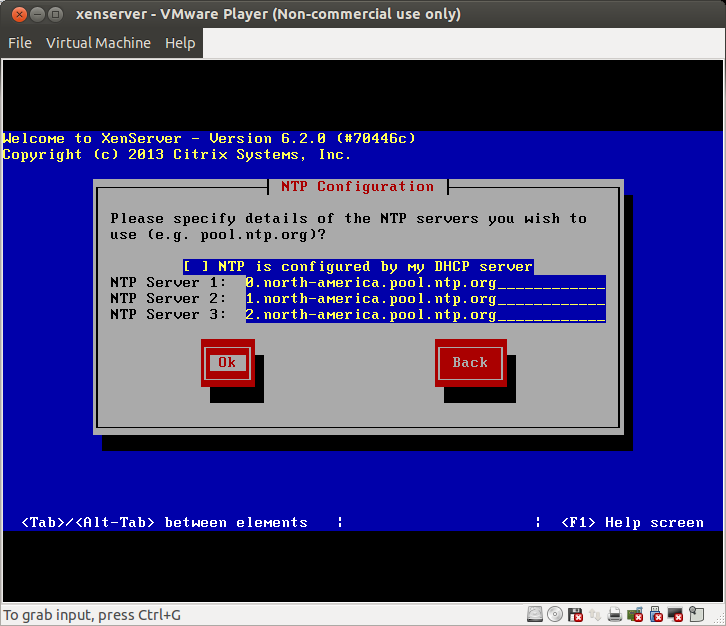Open the File menu
726x626 pixels.
(x=20, y=43)
